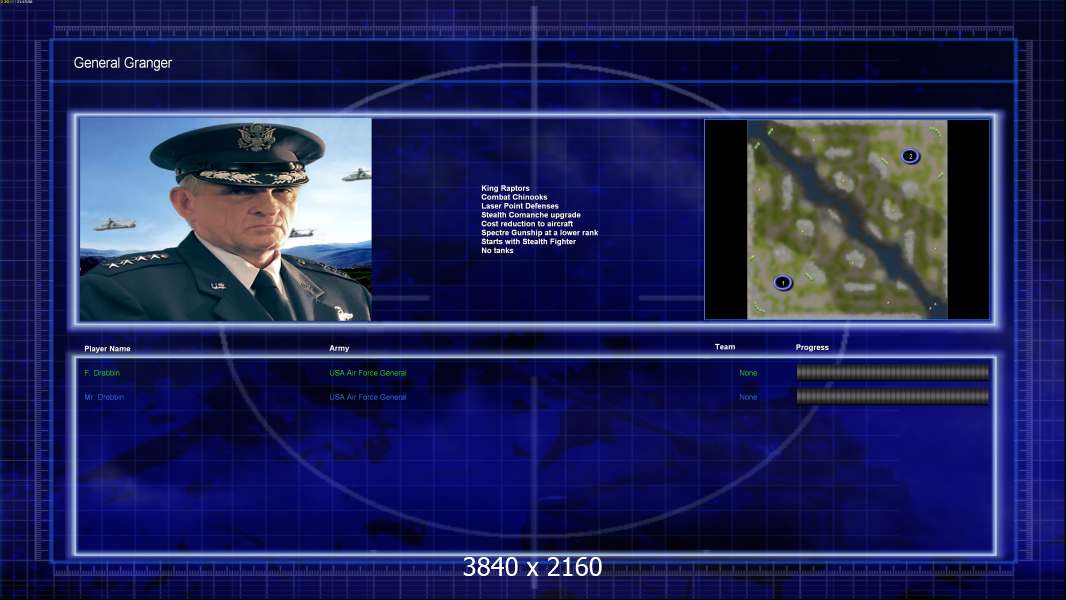This screenshot has width=1066, height=600.
Task: Click the "Stealth Comanche upgrade" line
Action: click(530, 215)
